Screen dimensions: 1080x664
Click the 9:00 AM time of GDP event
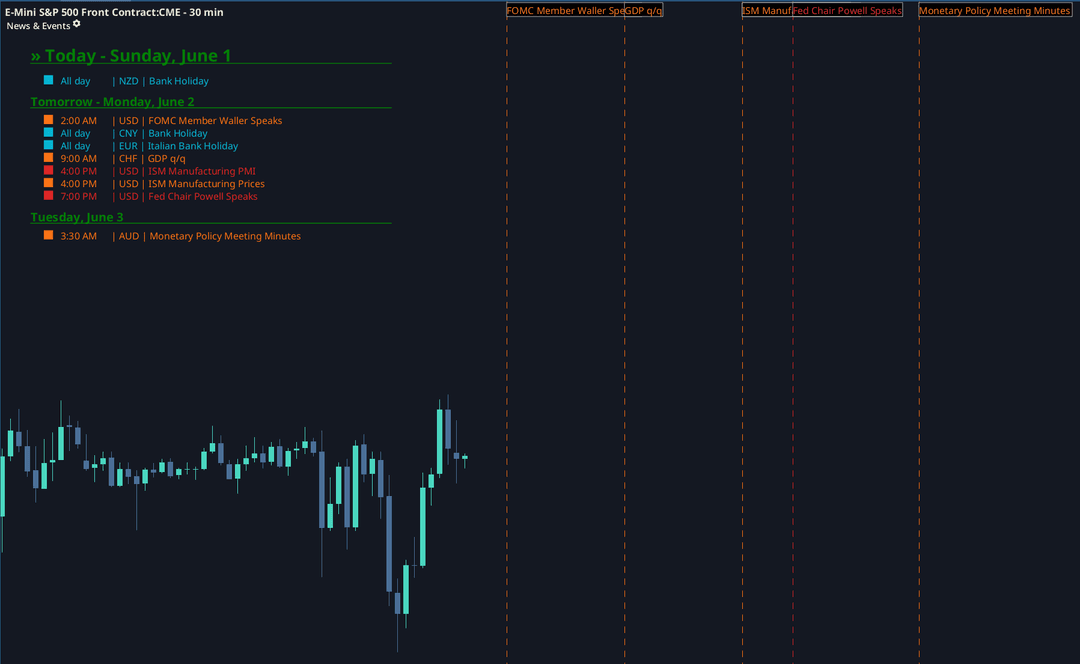pyautogui.click(x=79, y=158)
